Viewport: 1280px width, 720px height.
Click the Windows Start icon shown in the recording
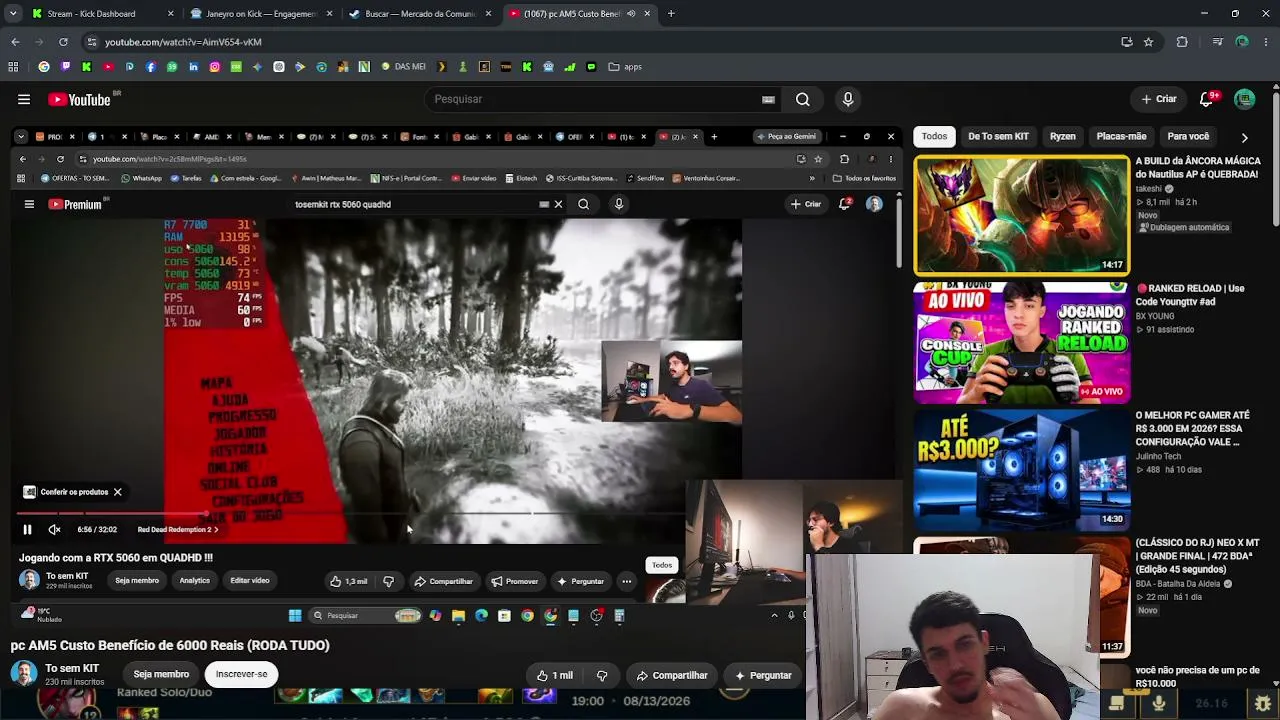(x=295, y=616)
